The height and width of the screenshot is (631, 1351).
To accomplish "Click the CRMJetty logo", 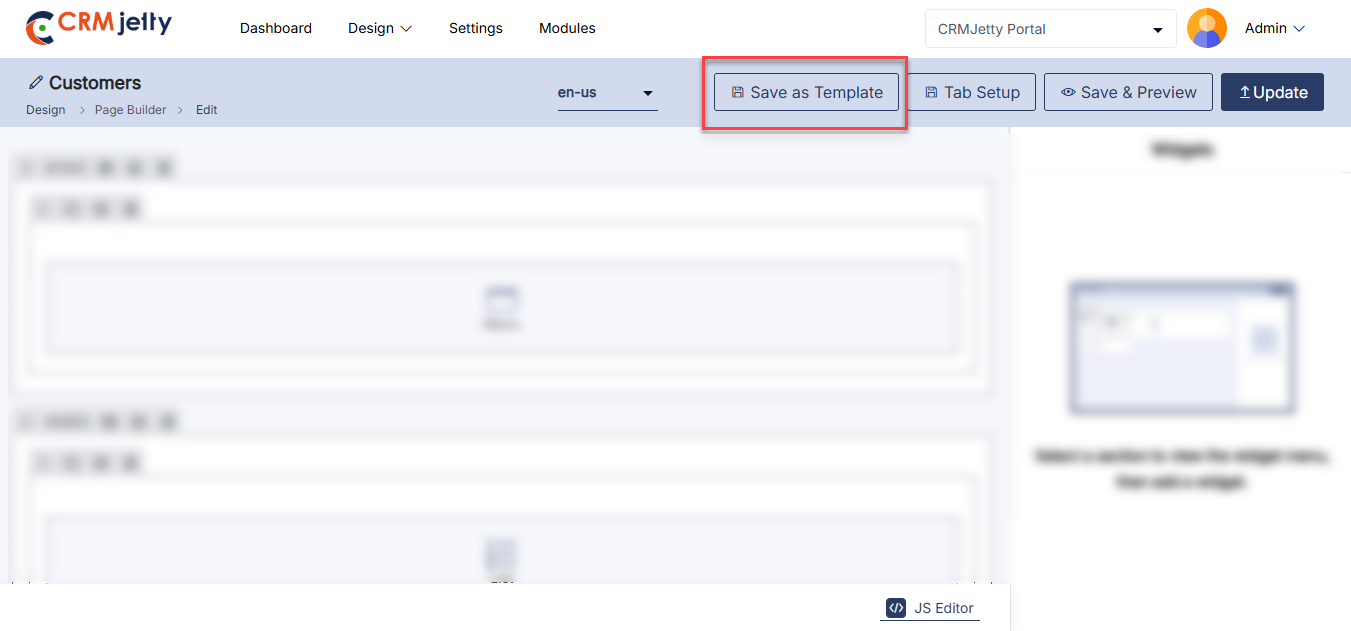I will [x=98, y=27].
